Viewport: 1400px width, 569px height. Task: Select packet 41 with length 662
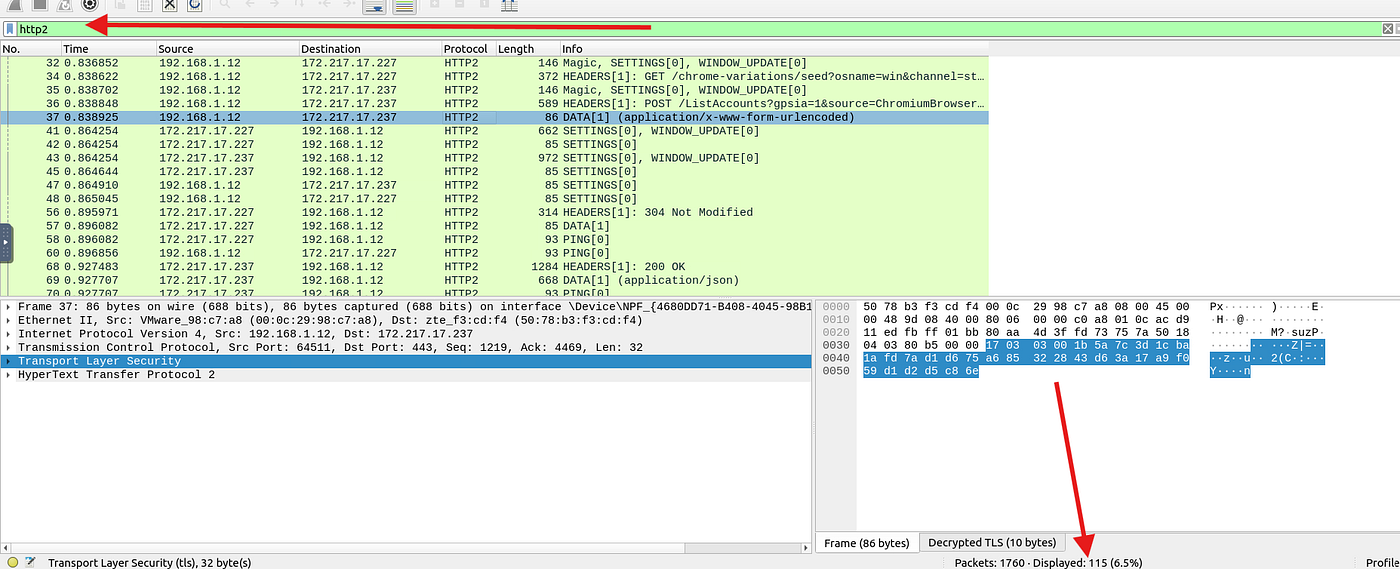pos(494,130)
